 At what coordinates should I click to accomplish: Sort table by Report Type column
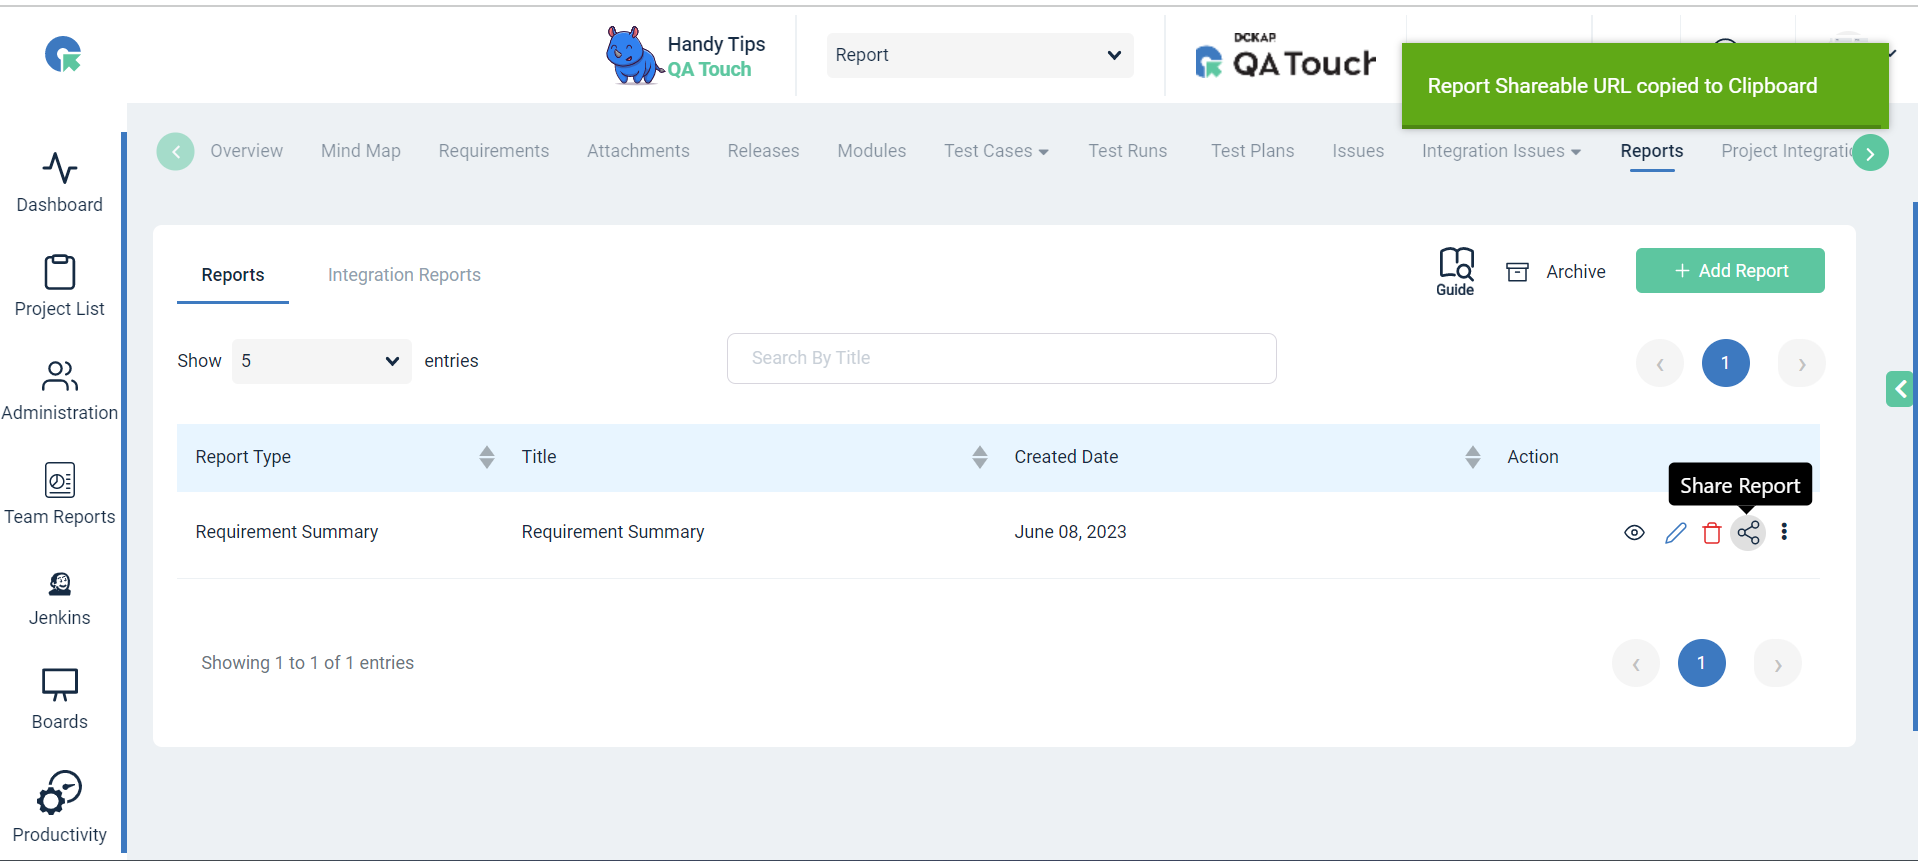(487, 457)
